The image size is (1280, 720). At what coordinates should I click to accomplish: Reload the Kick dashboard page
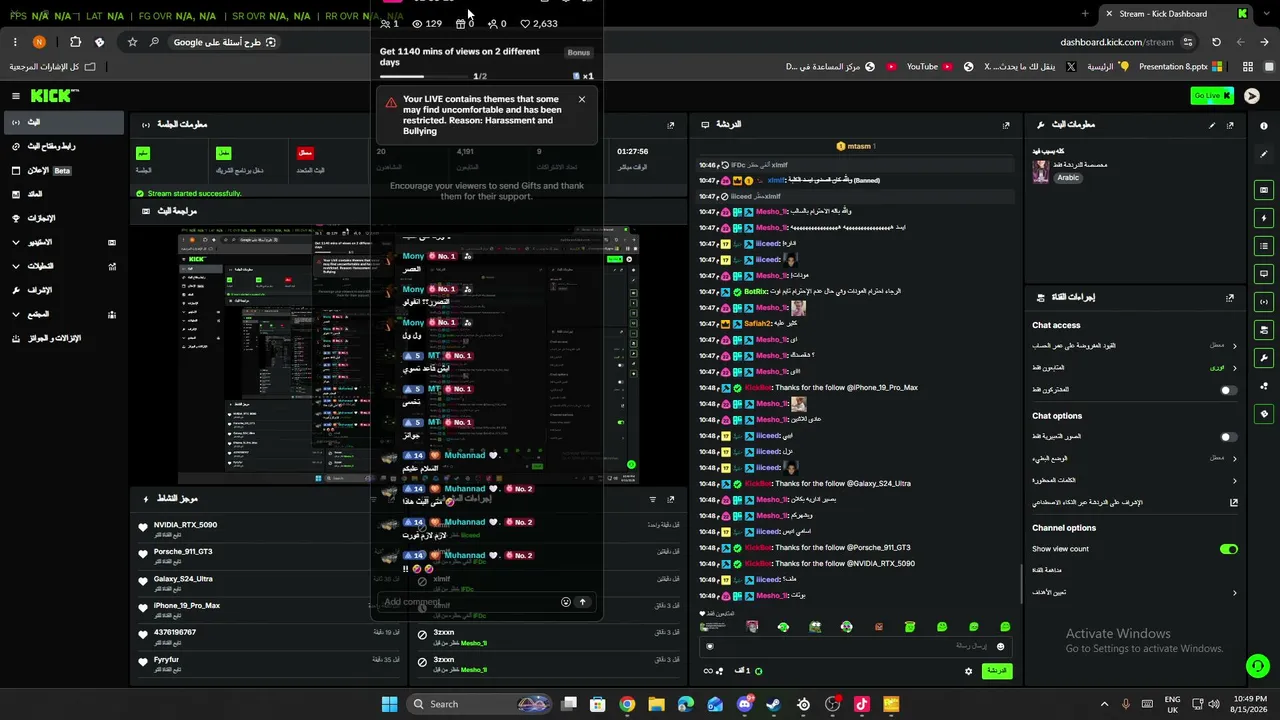(x=1216, y=42)
